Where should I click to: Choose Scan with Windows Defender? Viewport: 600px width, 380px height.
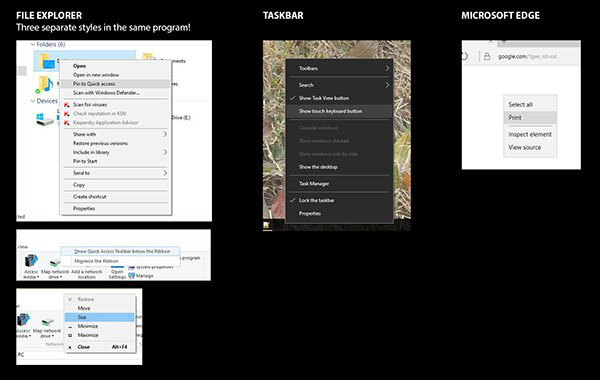tap(116, 93)
